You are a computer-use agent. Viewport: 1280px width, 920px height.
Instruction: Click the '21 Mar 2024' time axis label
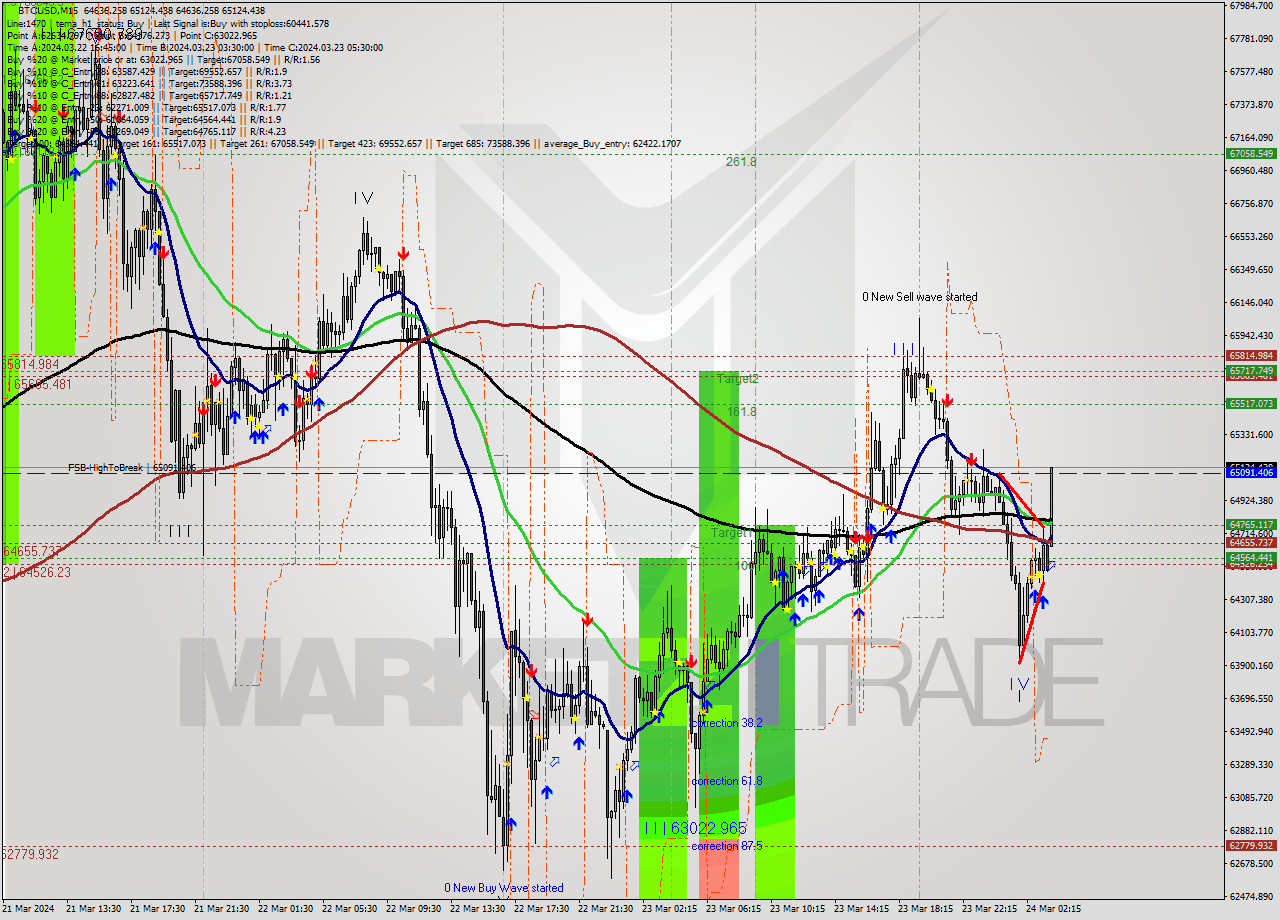pos(30,909)
